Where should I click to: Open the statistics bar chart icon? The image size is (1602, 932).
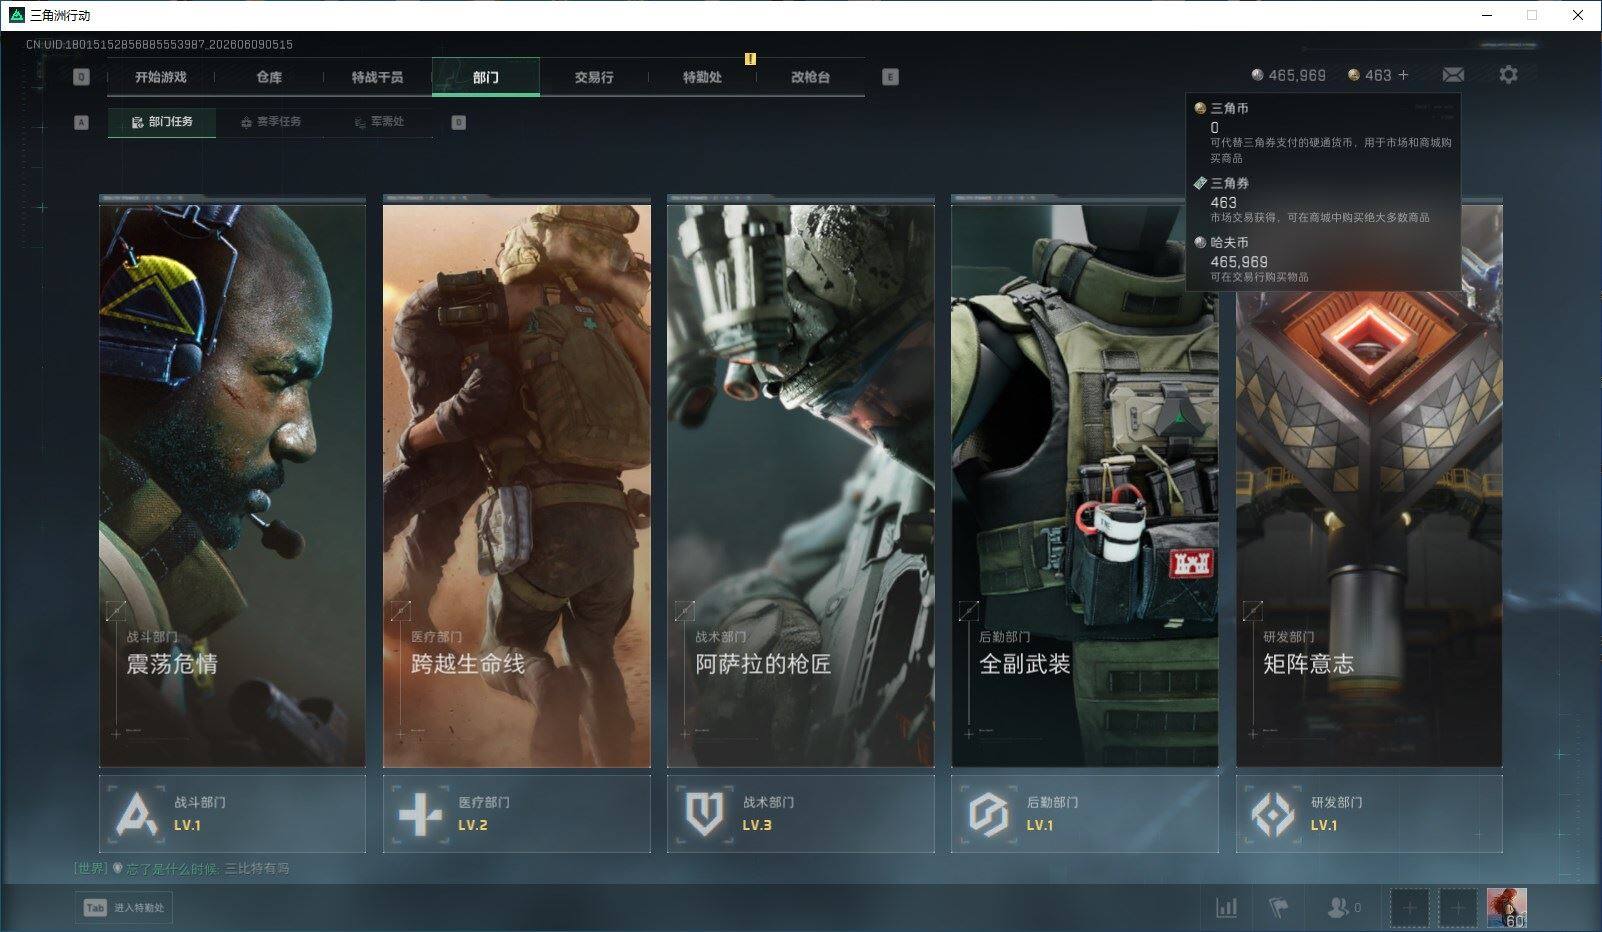click(x=1226, y=908)
